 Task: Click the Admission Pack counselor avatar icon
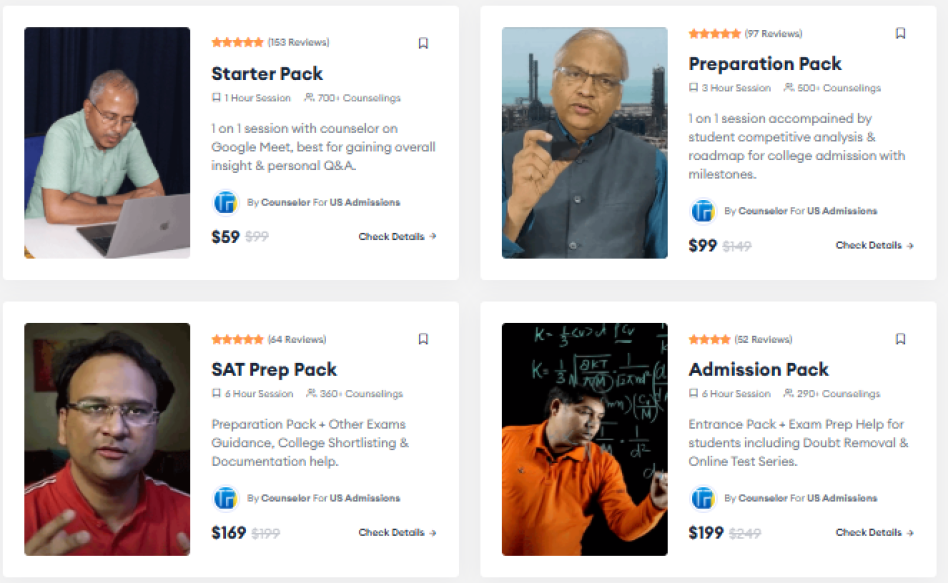(x=703, y=498)
